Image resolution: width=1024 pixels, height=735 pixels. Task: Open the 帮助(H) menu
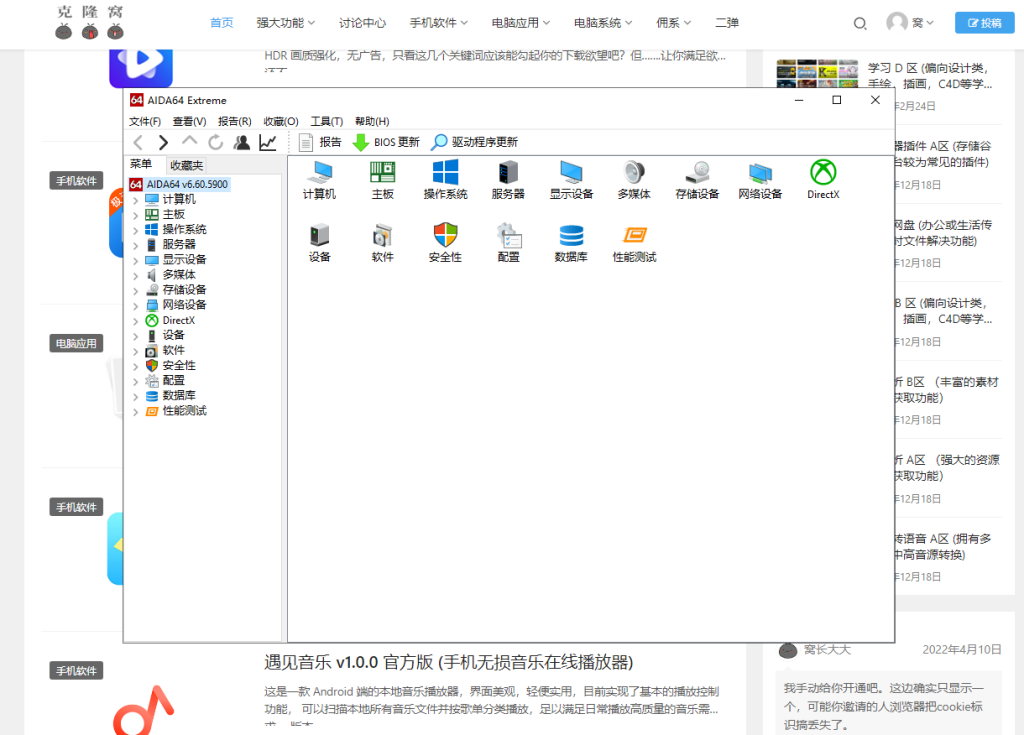tap(372, 122)
